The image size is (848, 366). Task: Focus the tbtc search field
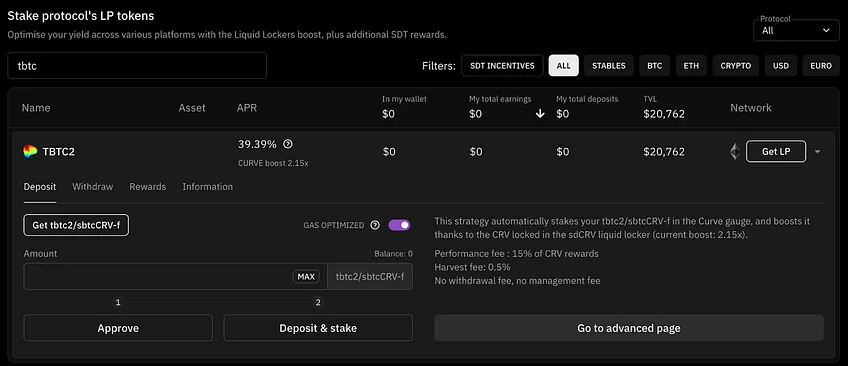point(137,65)
